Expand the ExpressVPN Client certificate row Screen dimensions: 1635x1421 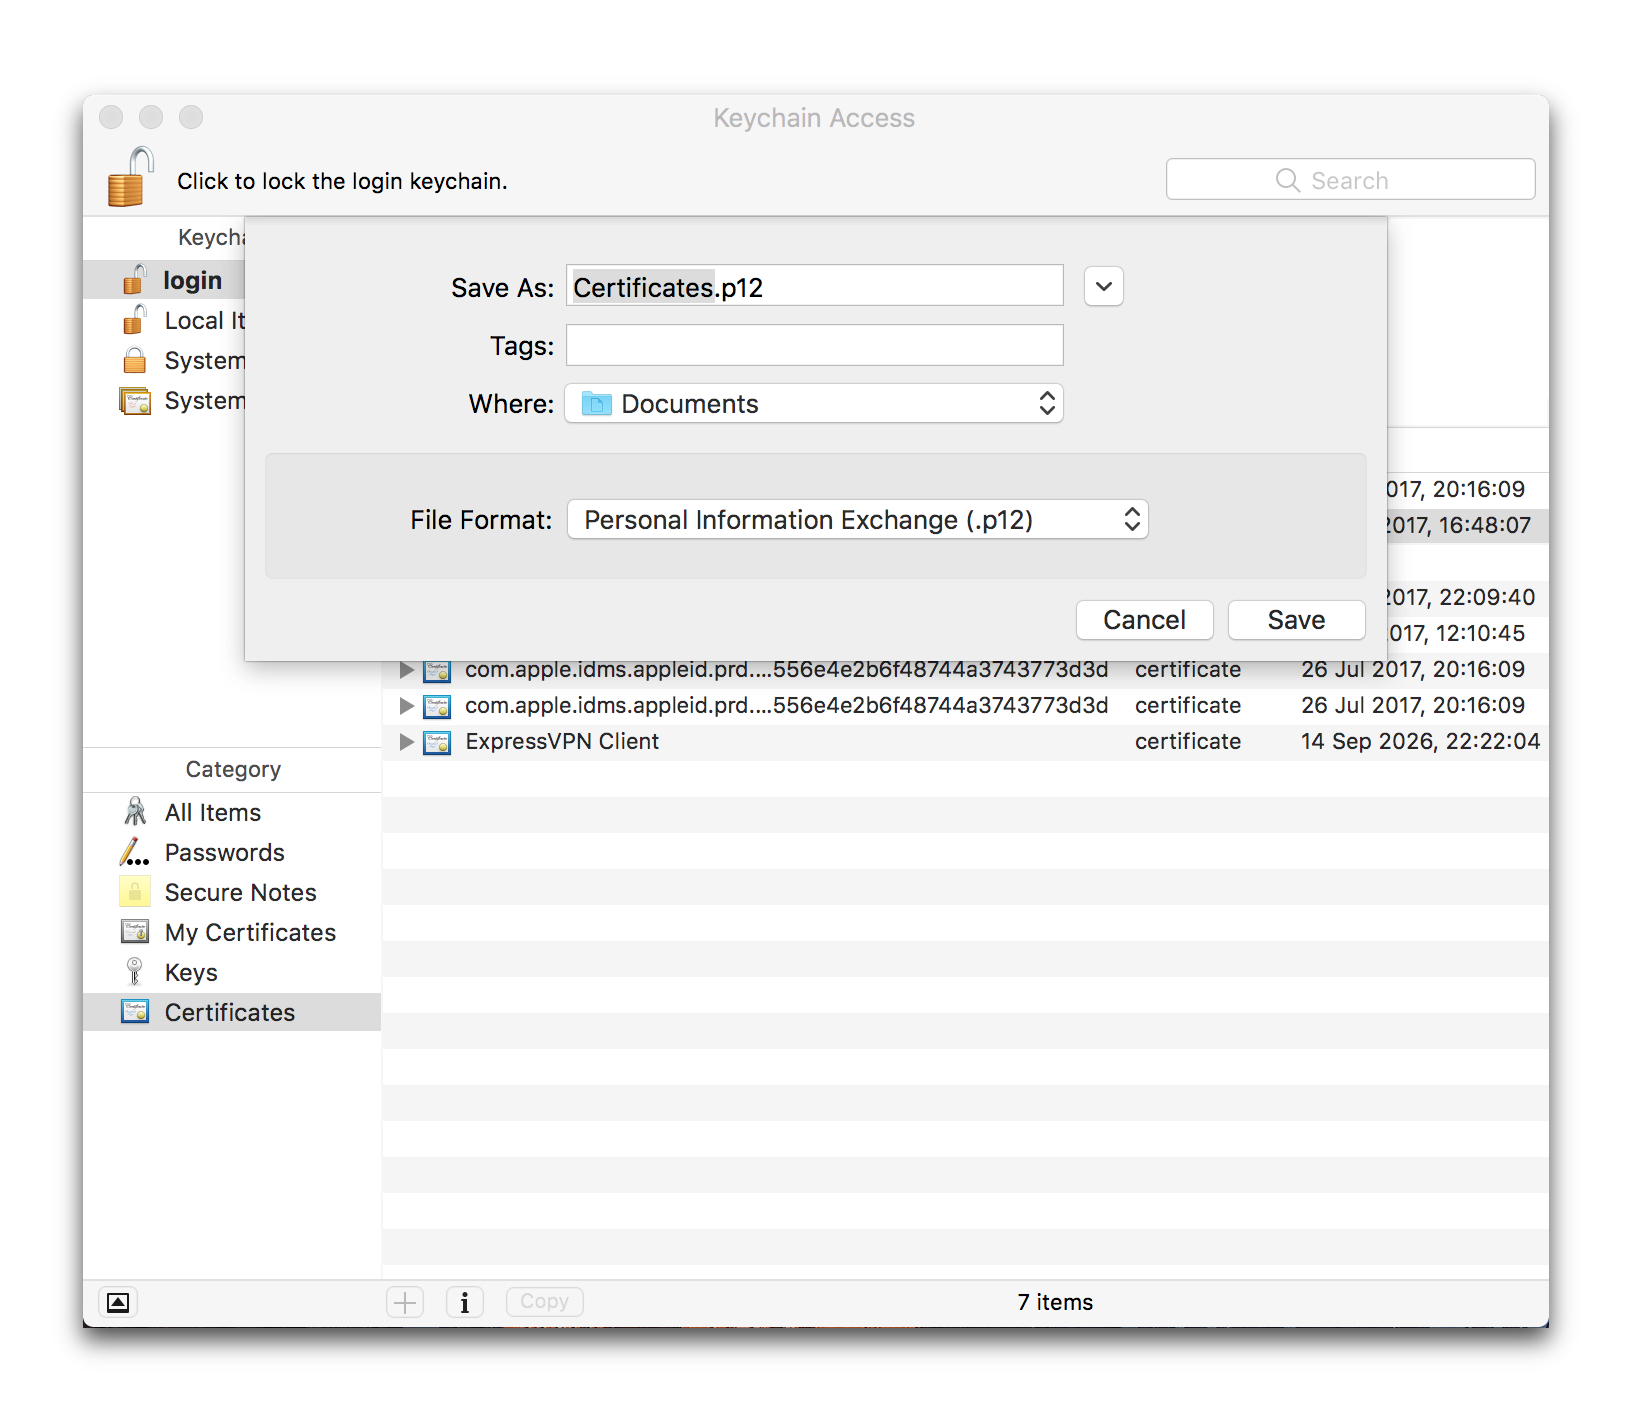pos(406,742)
